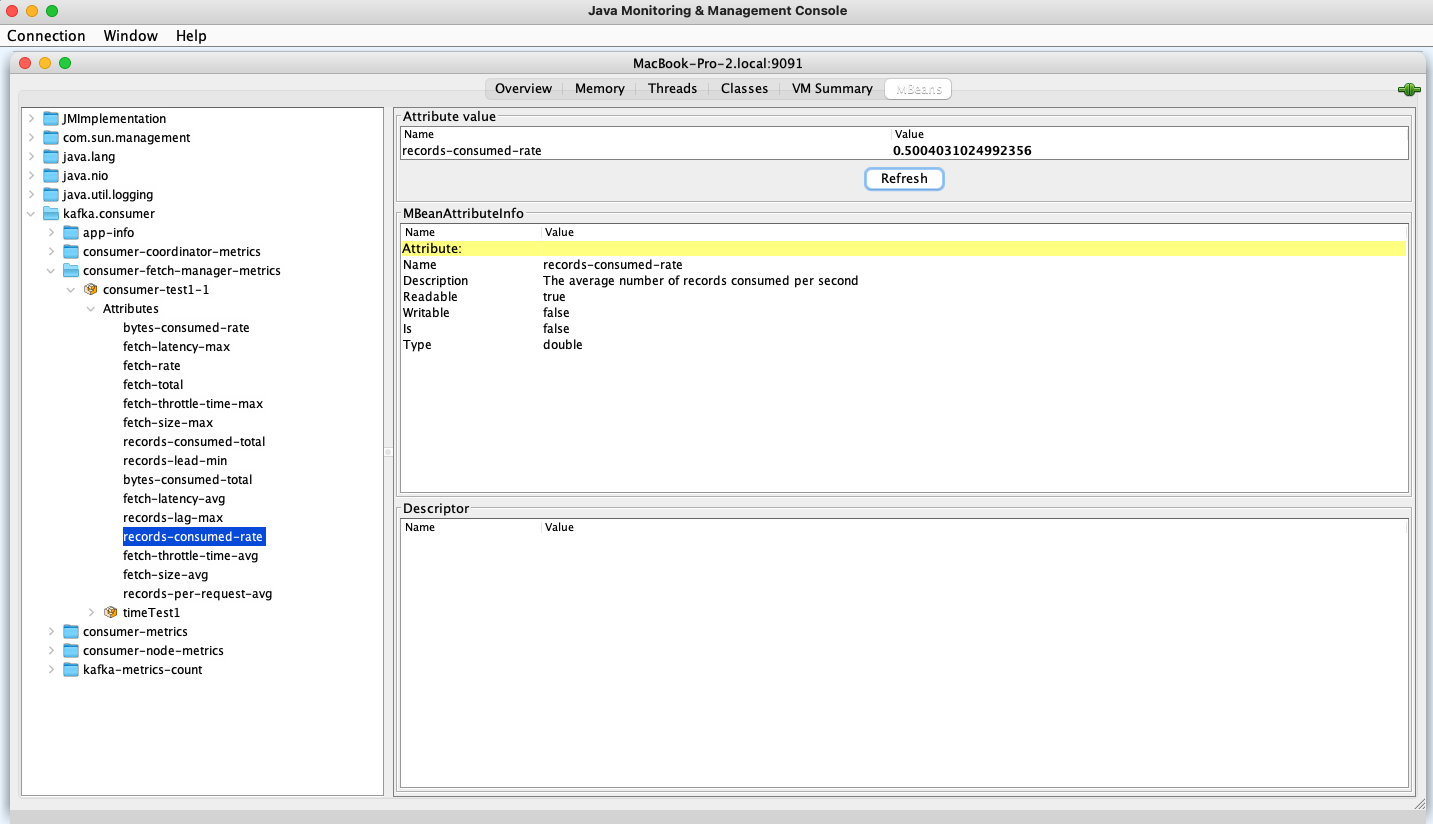Click the kafka-metrics-count folder icon
Screen dimensions: 1433x824
pyautogui.click(x=70, y=669)
